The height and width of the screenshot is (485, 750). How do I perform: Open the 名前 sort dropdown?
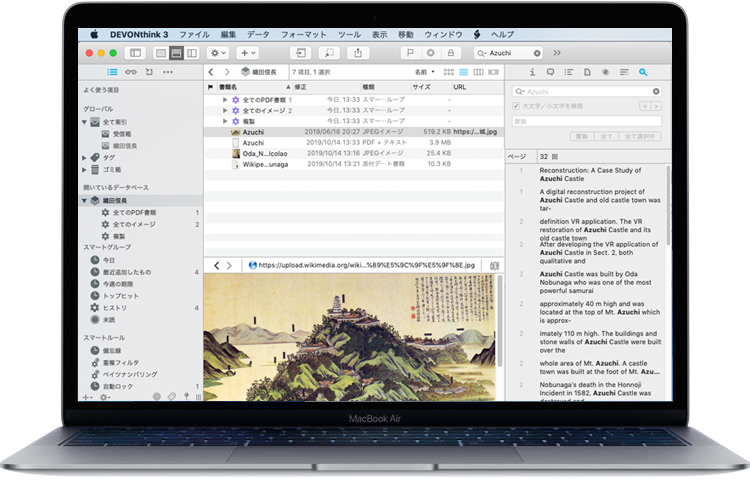pyautogui.click(x=425, y=72)
